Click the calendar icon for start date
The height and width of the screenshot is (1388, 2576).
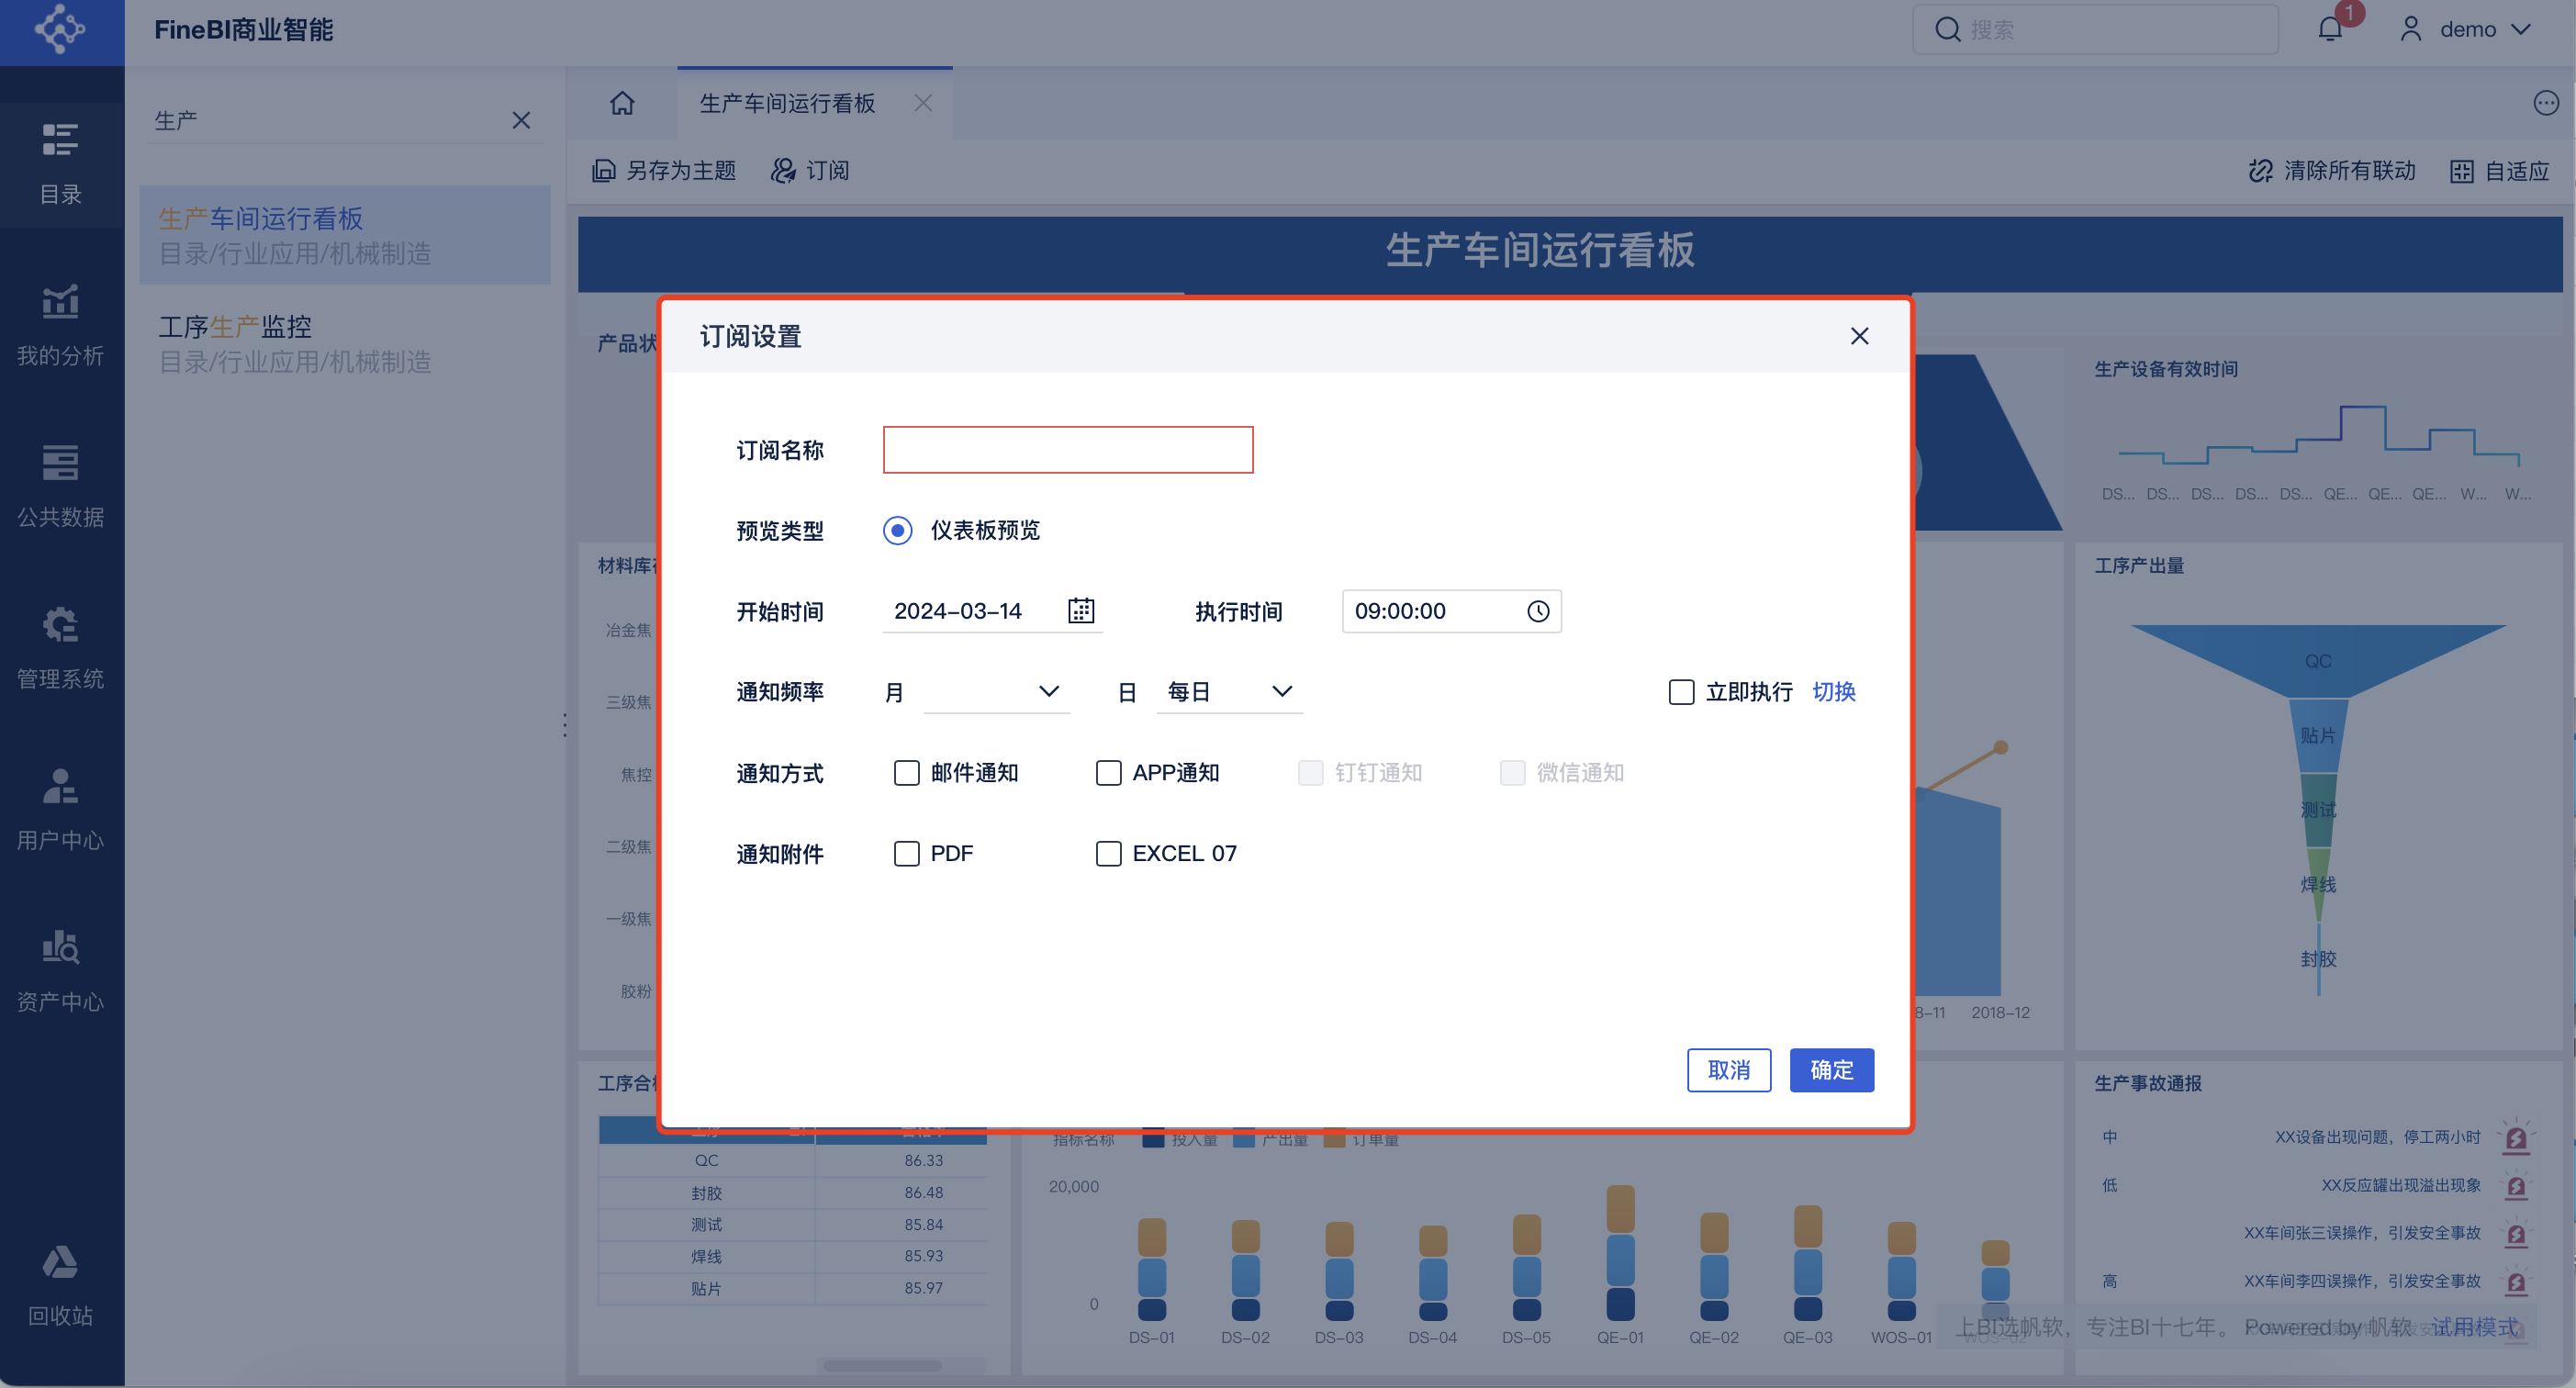(x=1080, y=610)
